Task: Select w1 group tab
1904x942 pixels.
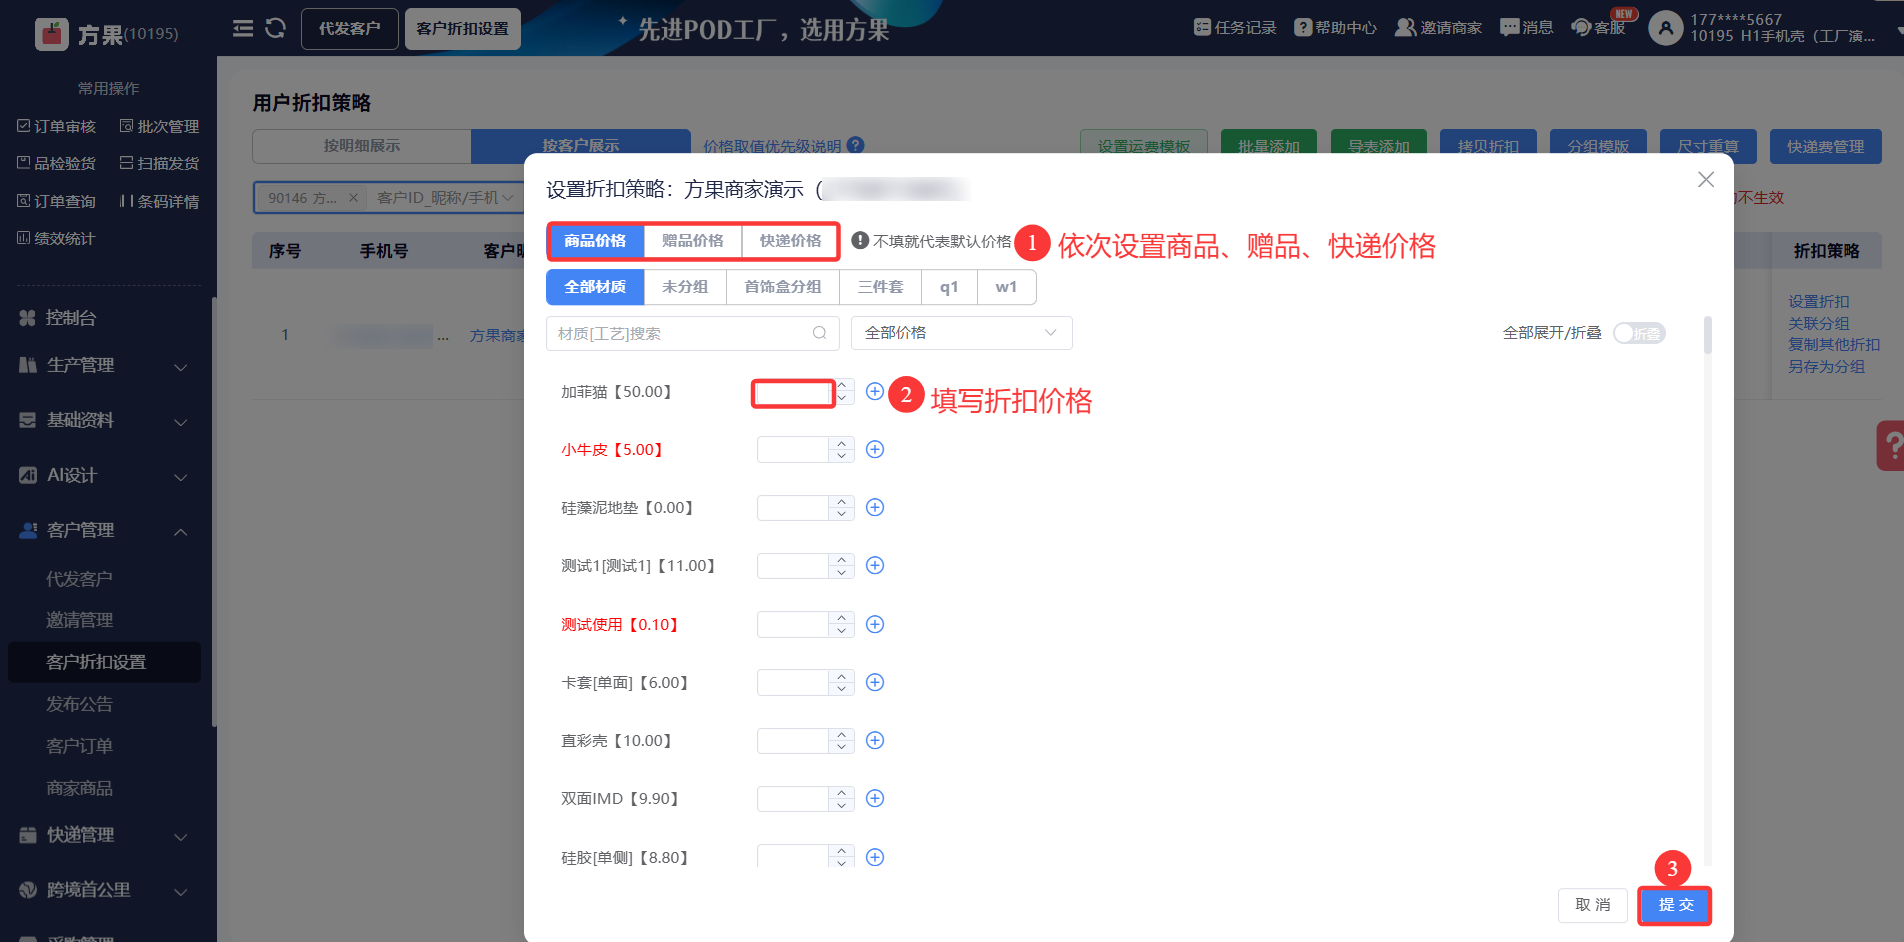Action: (1006, 287)
